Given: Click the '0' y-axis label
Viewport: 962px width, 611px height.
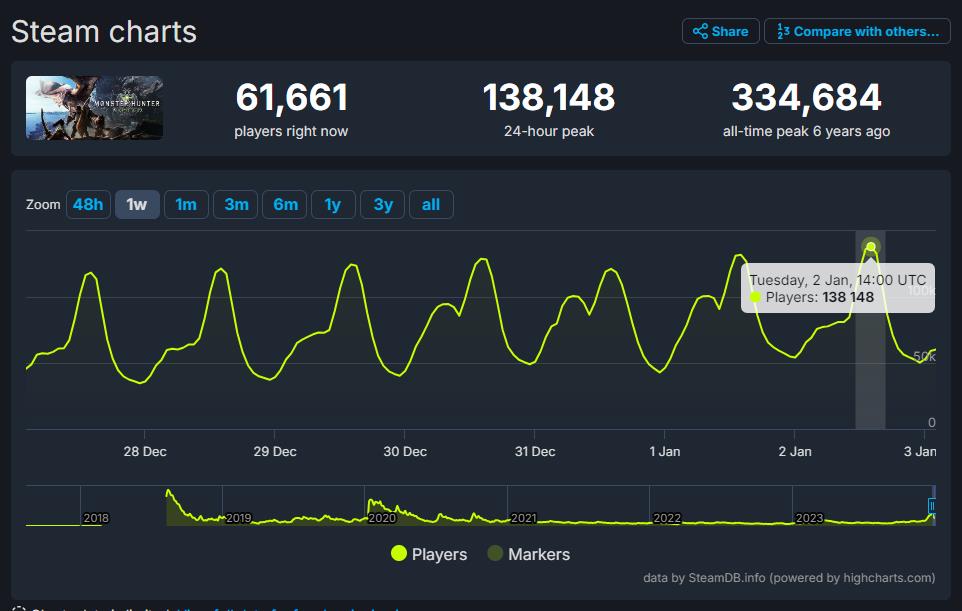Looking at the screenshot, I should tap(932, 422).
